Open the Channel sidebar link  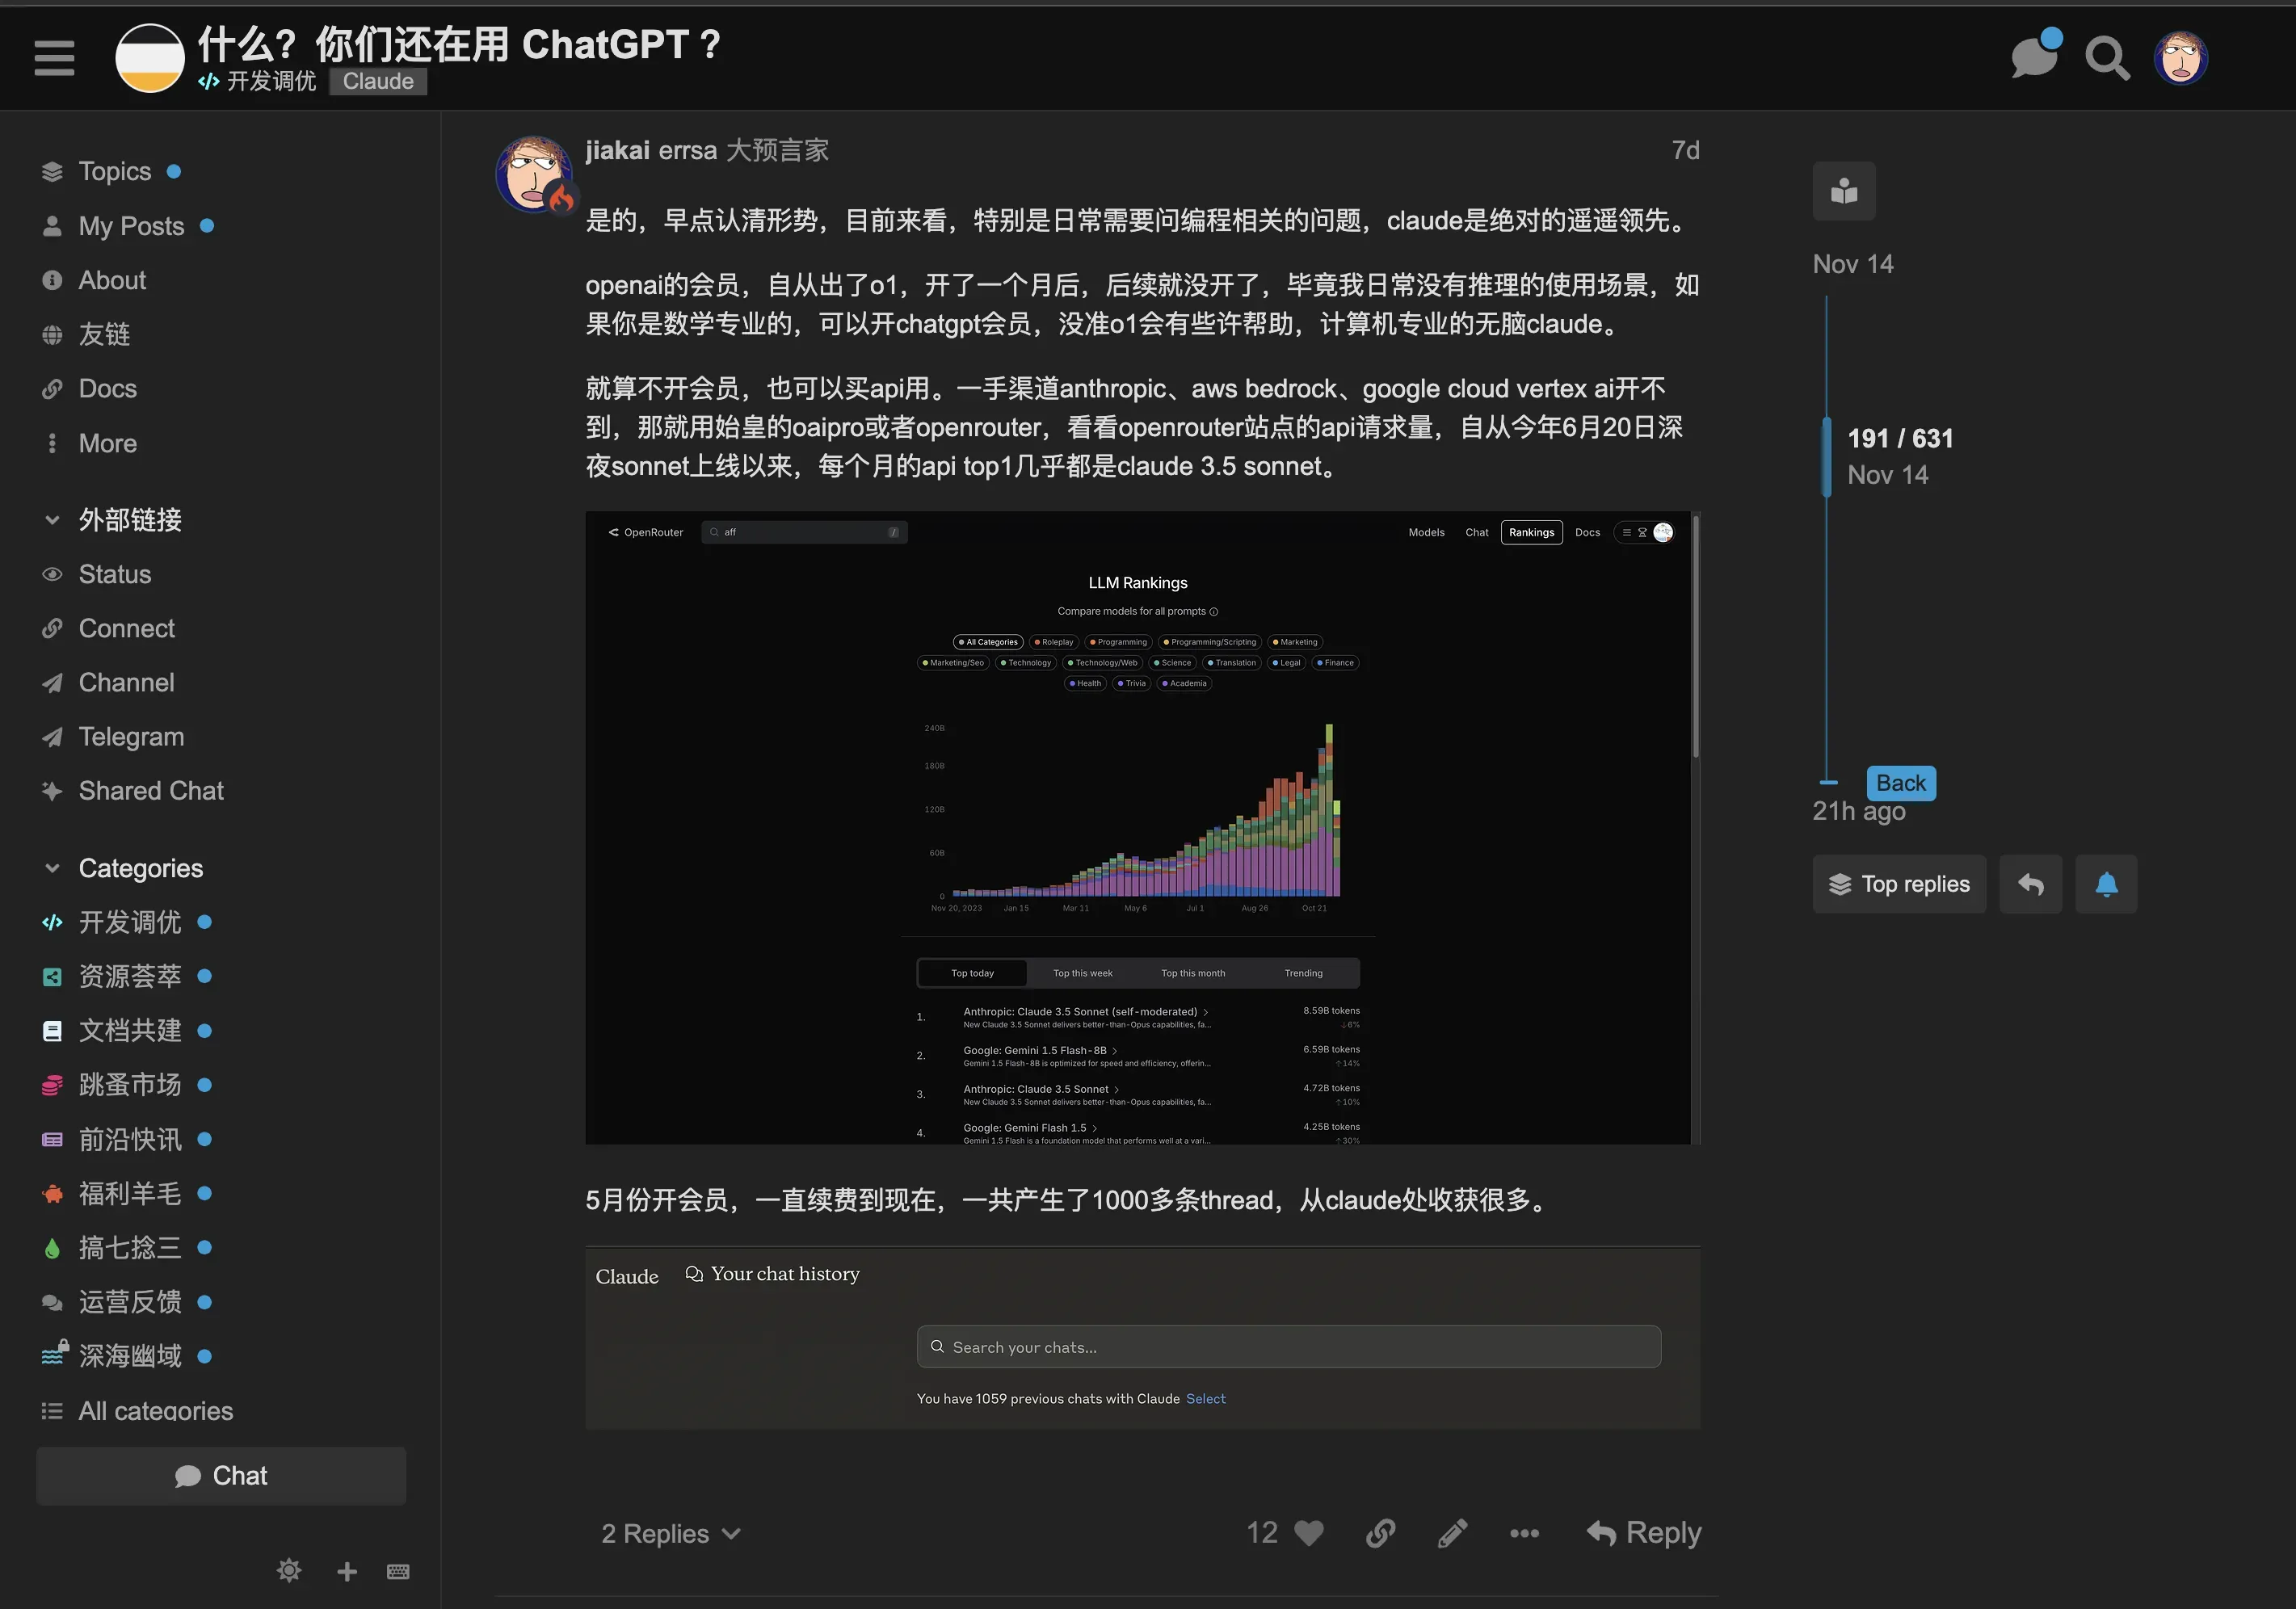point(127,682)
